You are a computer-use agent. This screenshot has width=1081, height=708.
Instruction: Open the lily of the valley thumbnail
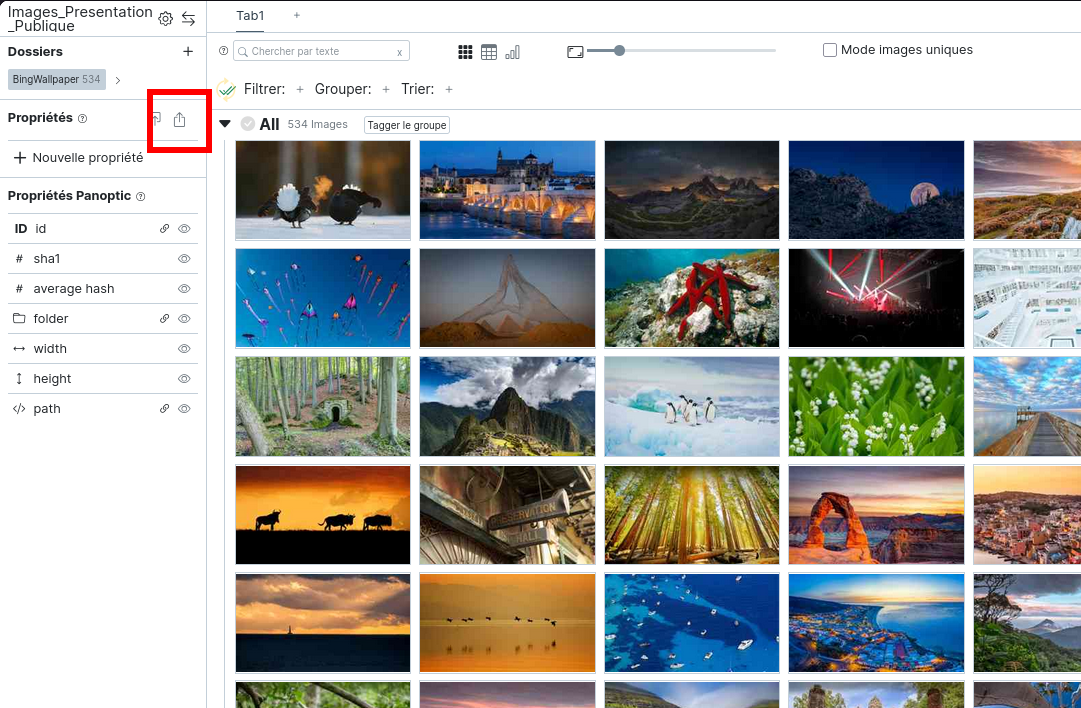coord(876,407)
